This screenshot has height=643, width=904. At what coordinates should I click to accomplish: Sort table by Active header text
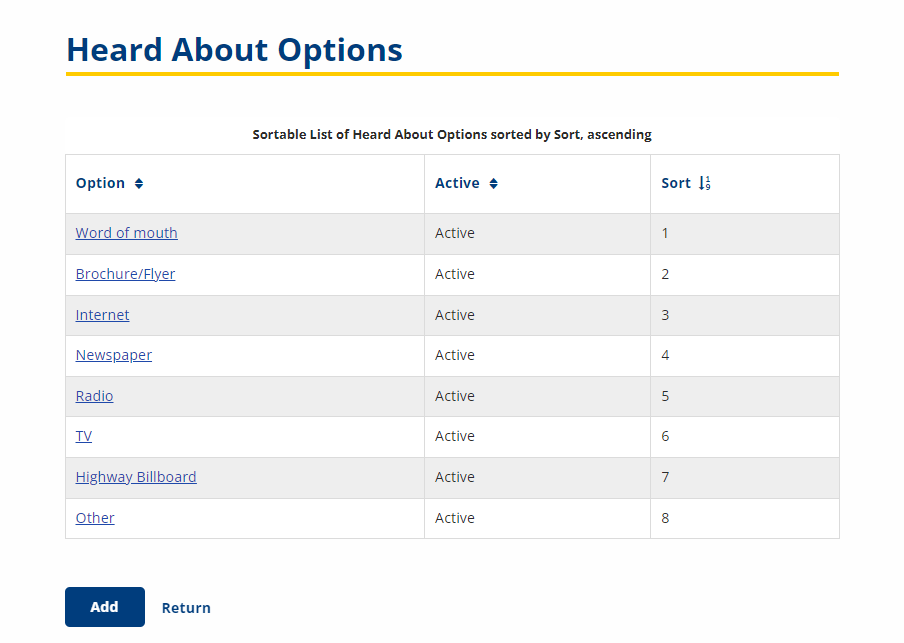(457, 184)
